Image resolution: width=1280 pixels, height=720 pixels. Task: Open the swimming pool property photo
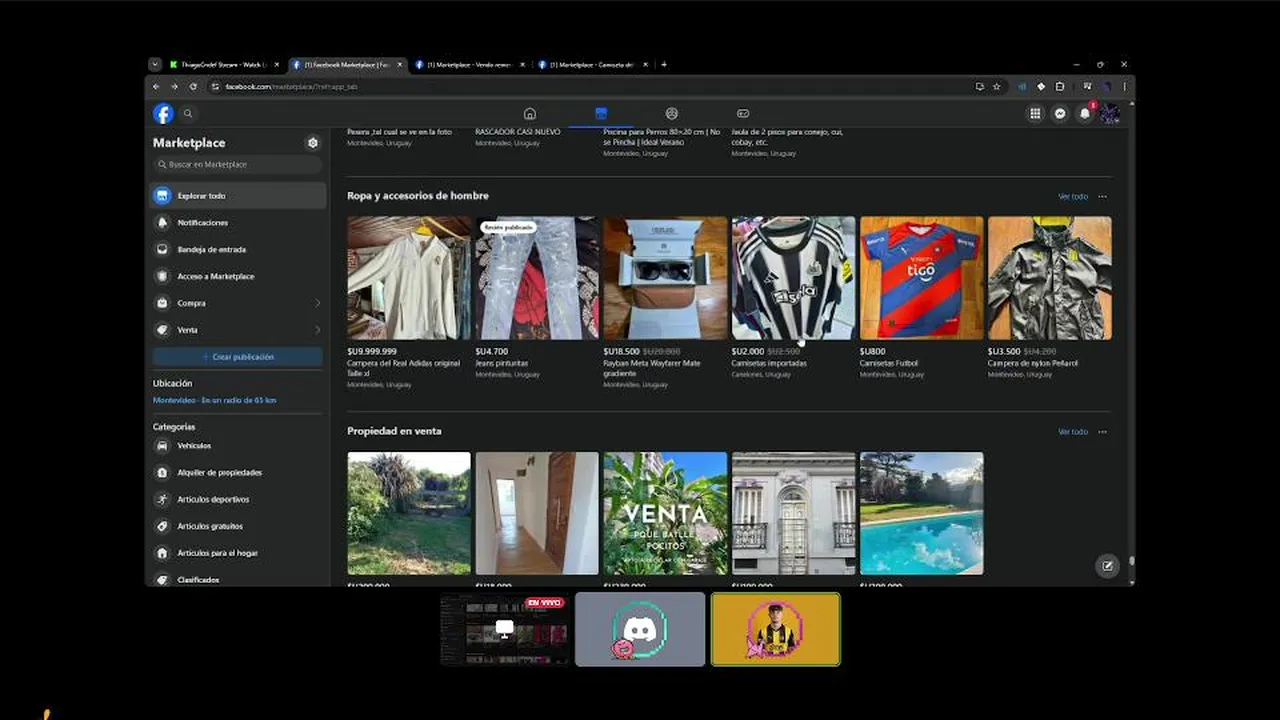tap(922, 513)
